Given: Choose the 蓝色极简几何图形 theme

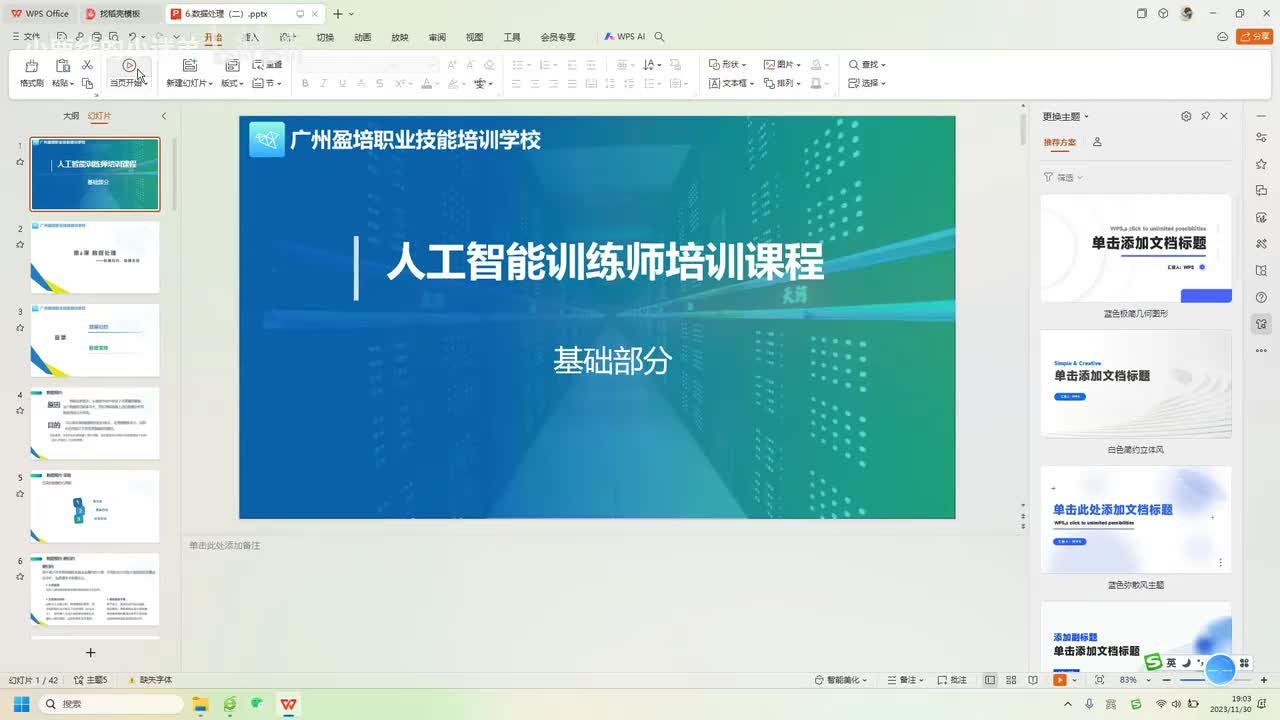Looking at the screenshot, I should click(1136, 248).
